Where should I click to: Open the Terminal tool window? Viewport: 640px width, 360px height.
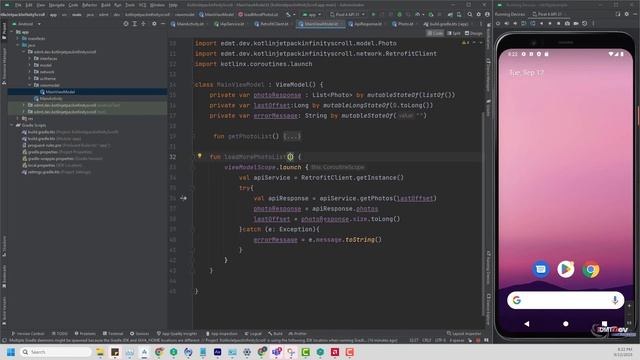coord(113,333)
